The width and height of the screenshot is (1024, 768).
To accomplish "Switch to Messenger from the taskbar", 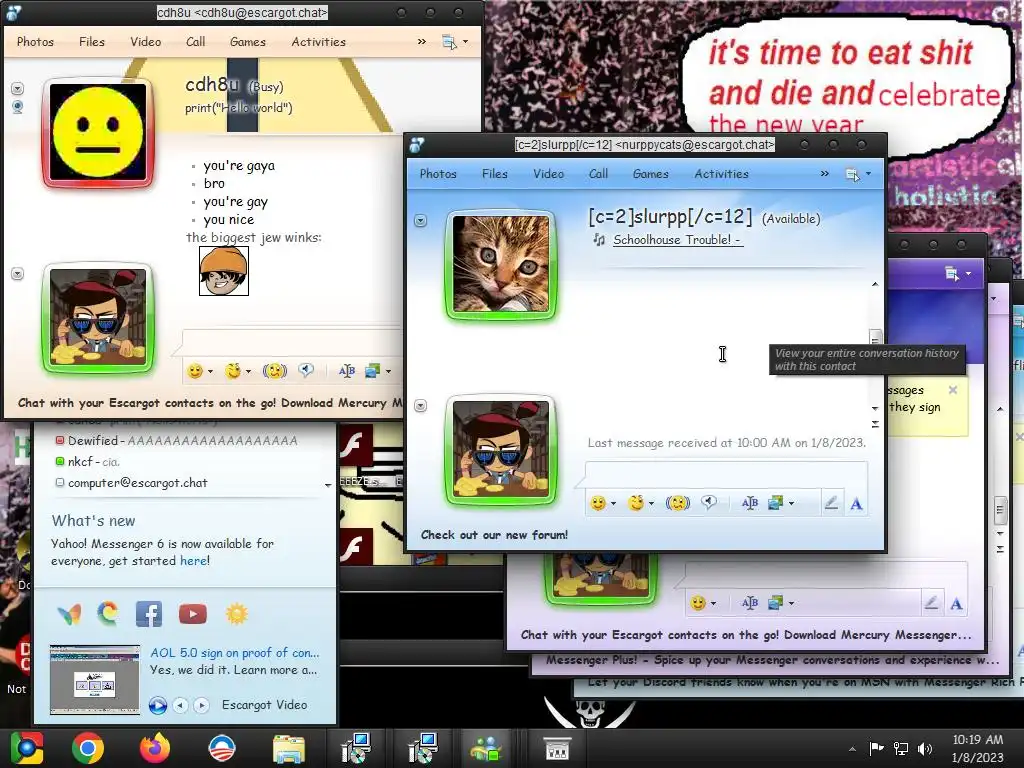I will tap(486, 749).
